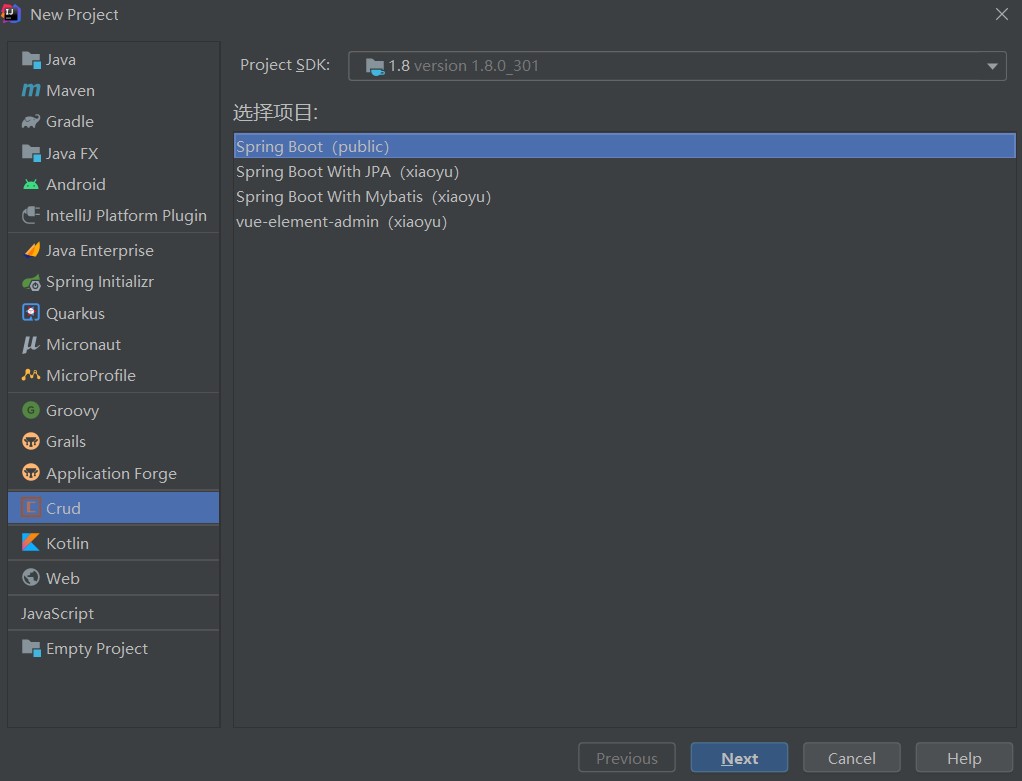
Task: Choose Quarkus from the list
Action: [x=113, y=314]
